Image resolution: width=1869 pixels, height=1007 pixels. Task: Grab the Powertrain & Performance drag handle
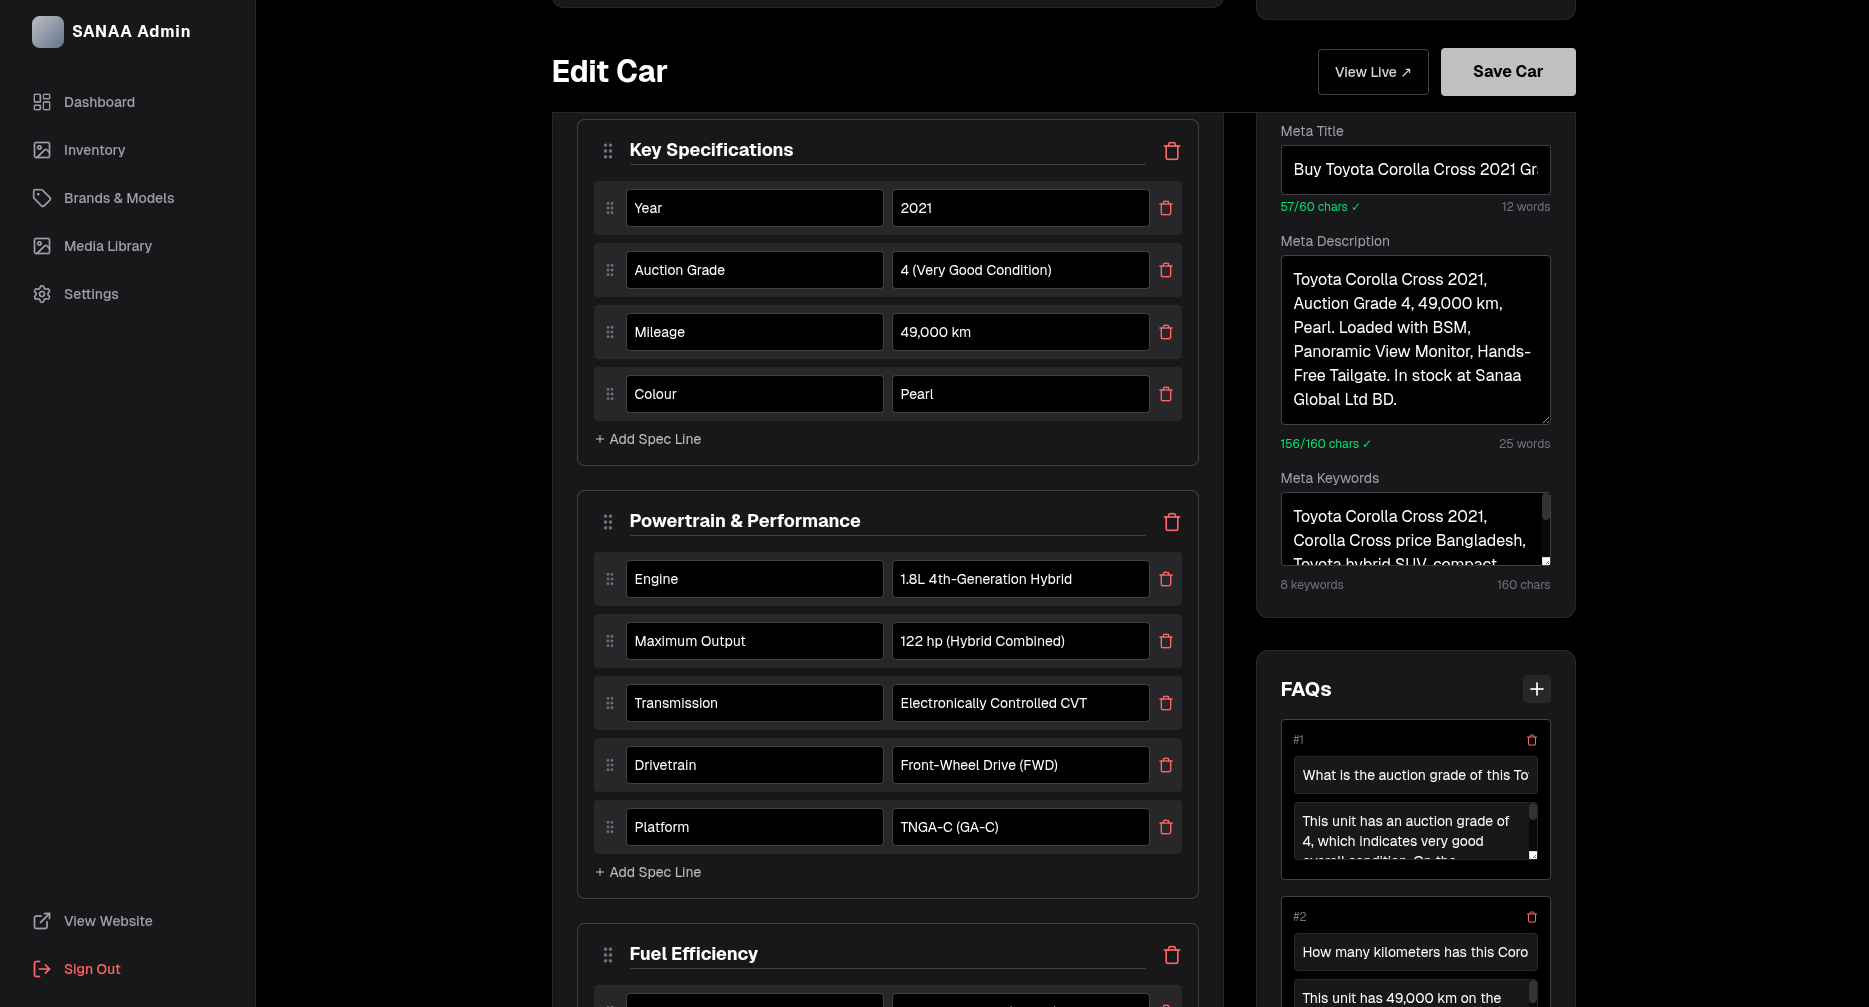[608, 522]
